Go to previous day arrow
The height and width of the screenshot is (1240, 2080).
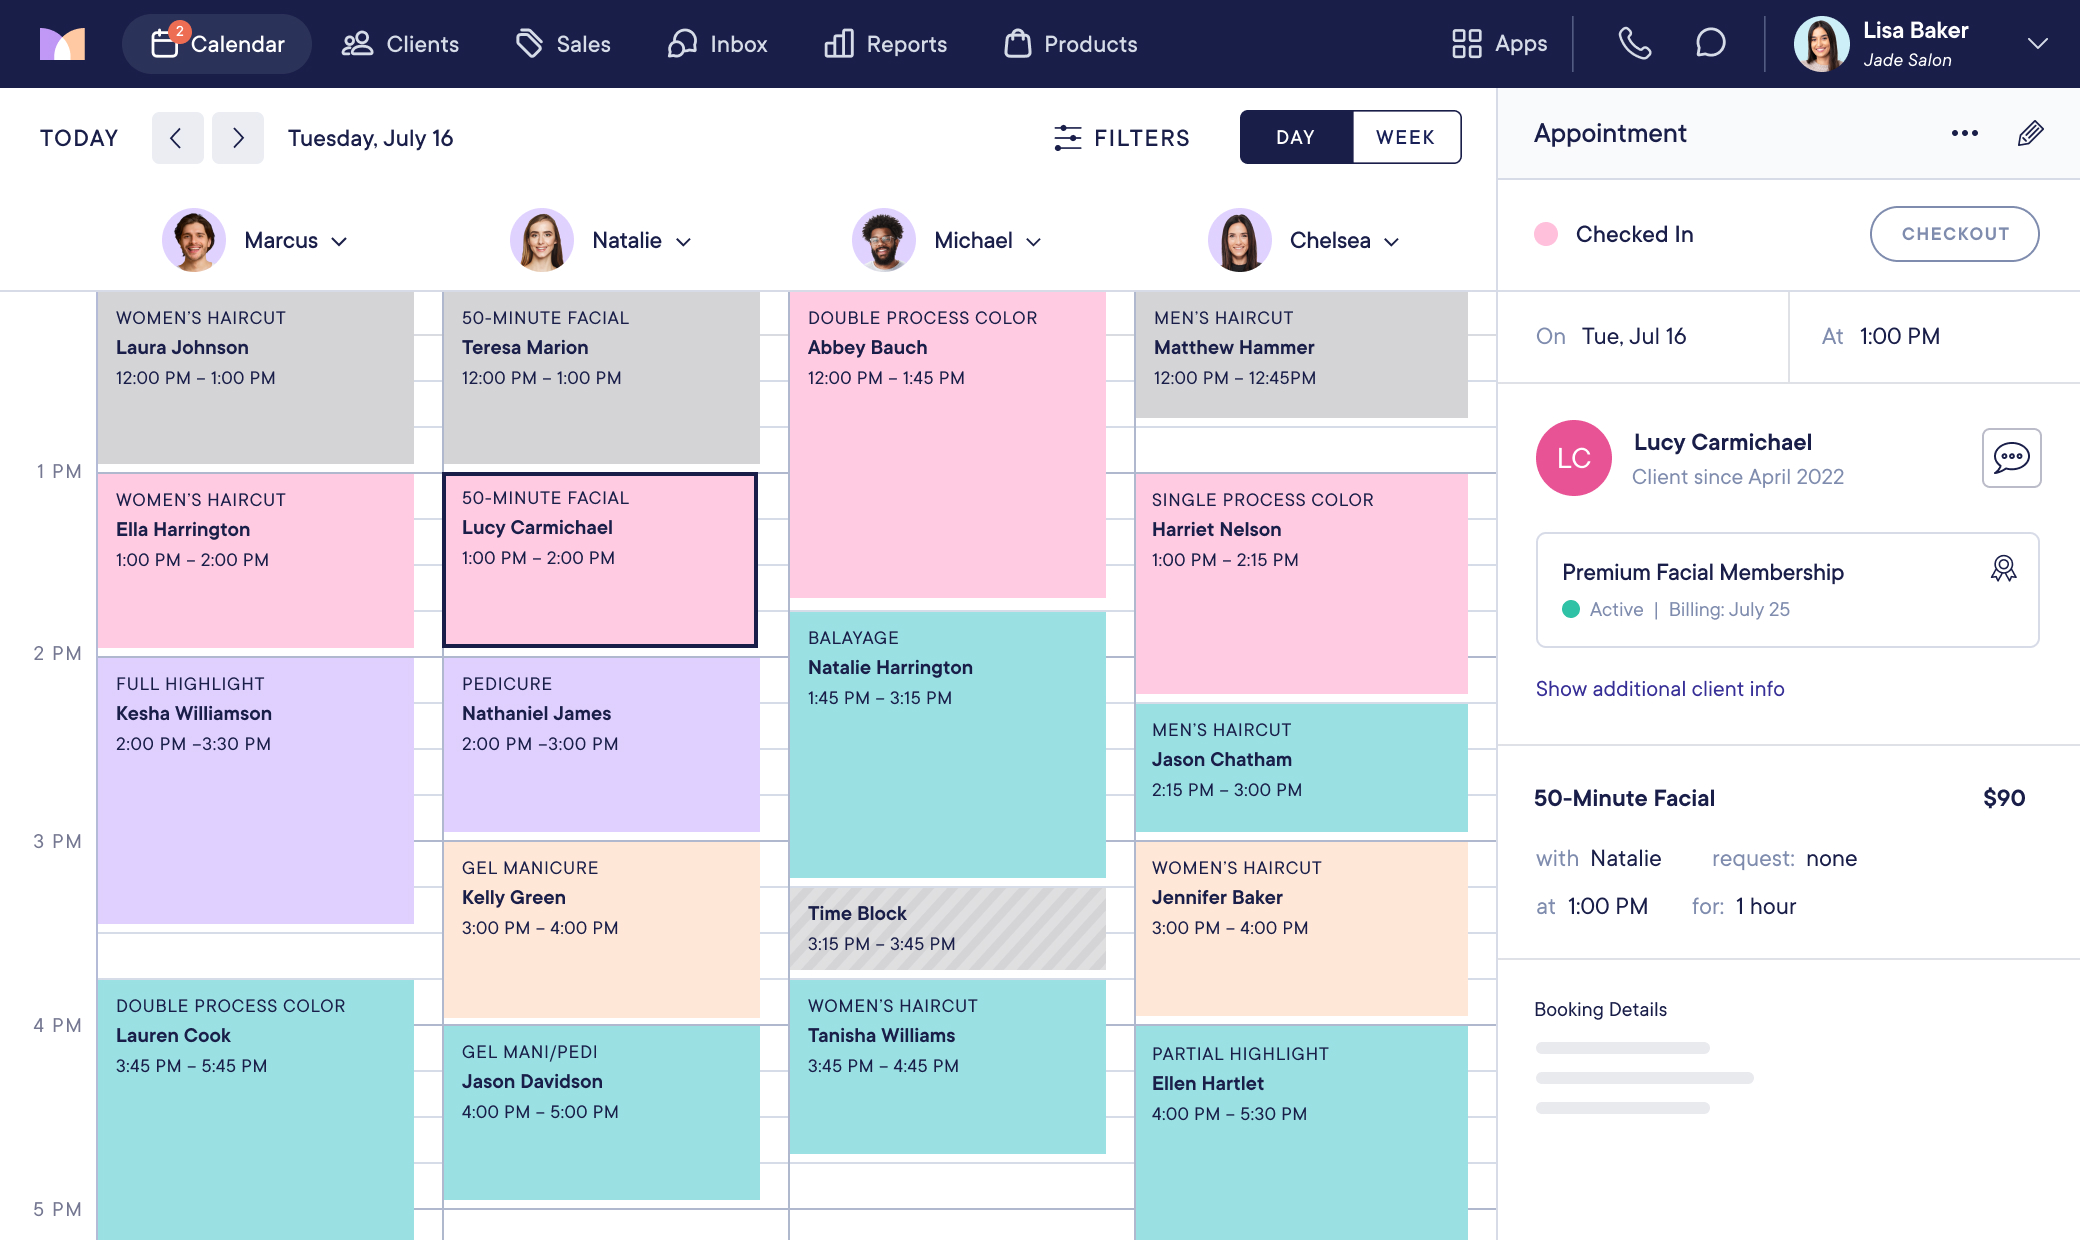(x=177, y=138)
